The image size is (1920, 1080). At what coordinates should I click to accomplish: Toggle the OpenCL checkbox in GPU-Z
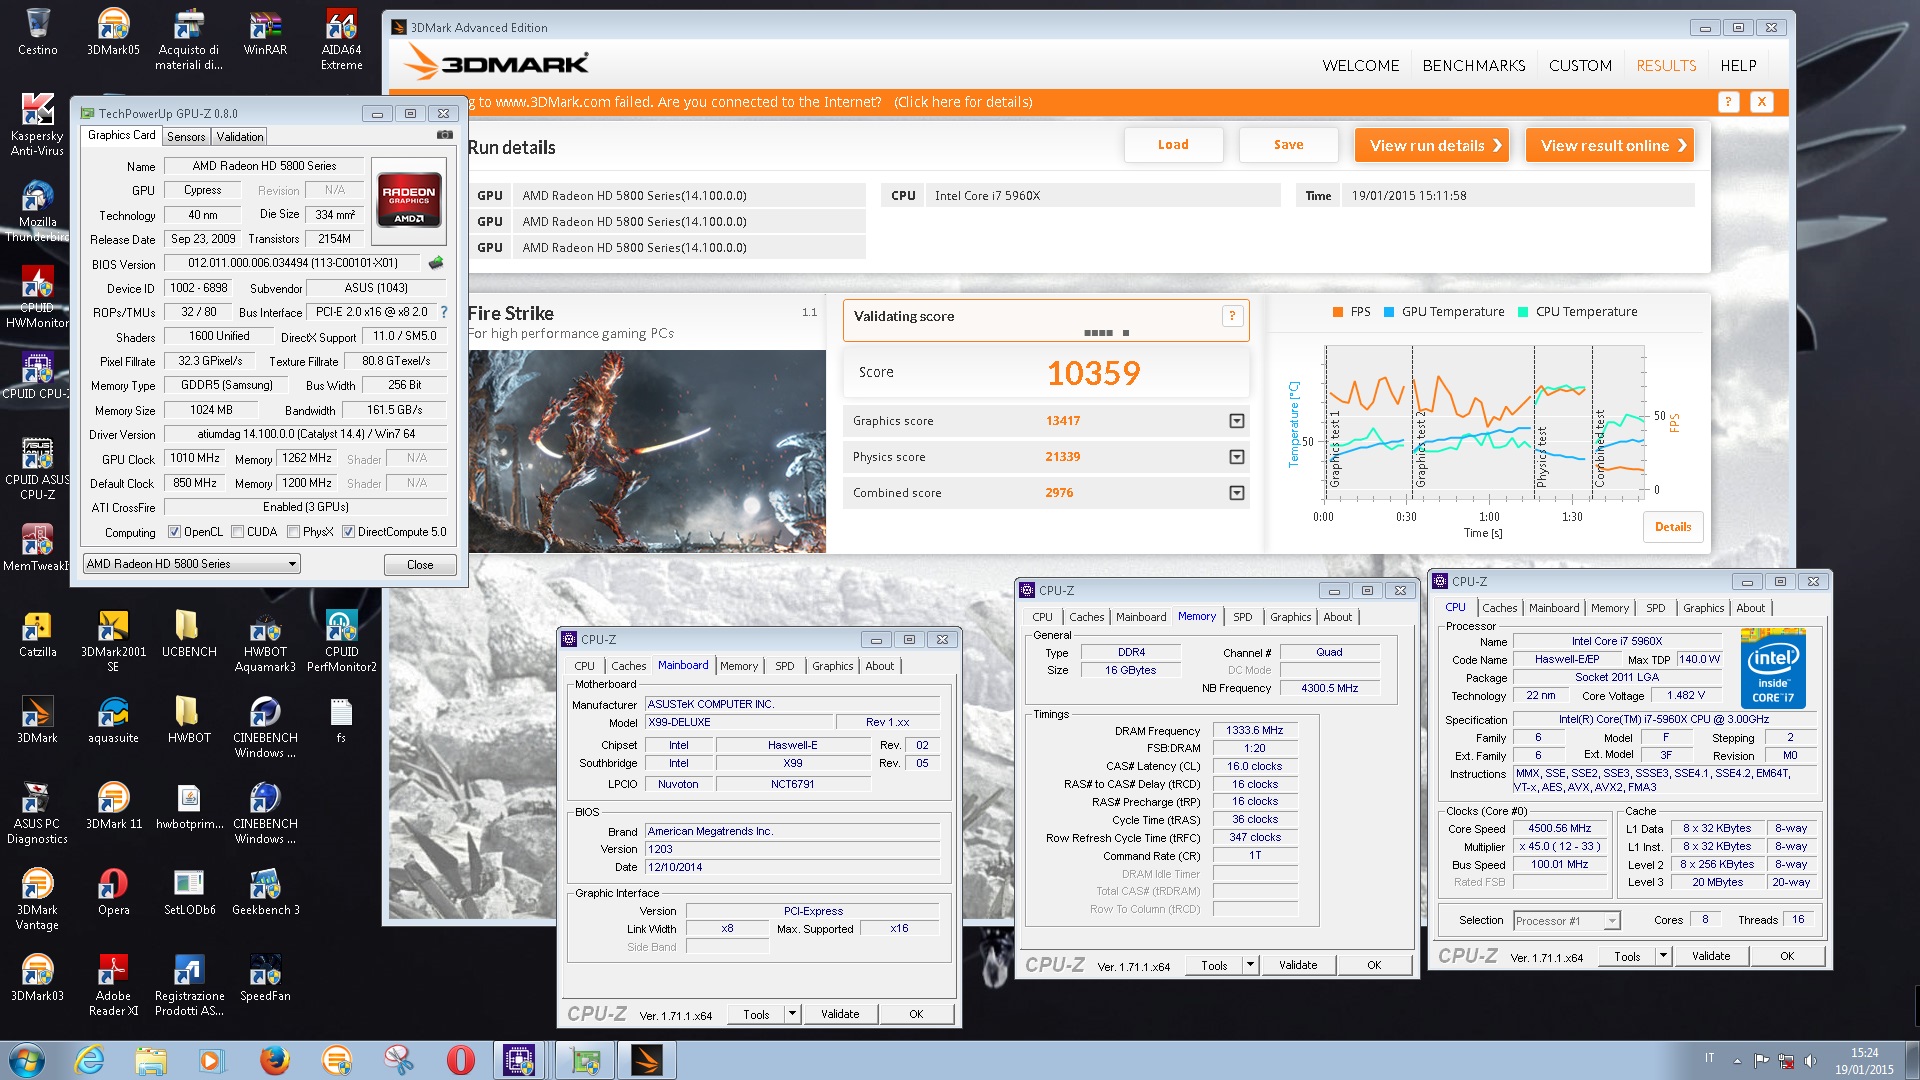point(175,532)
